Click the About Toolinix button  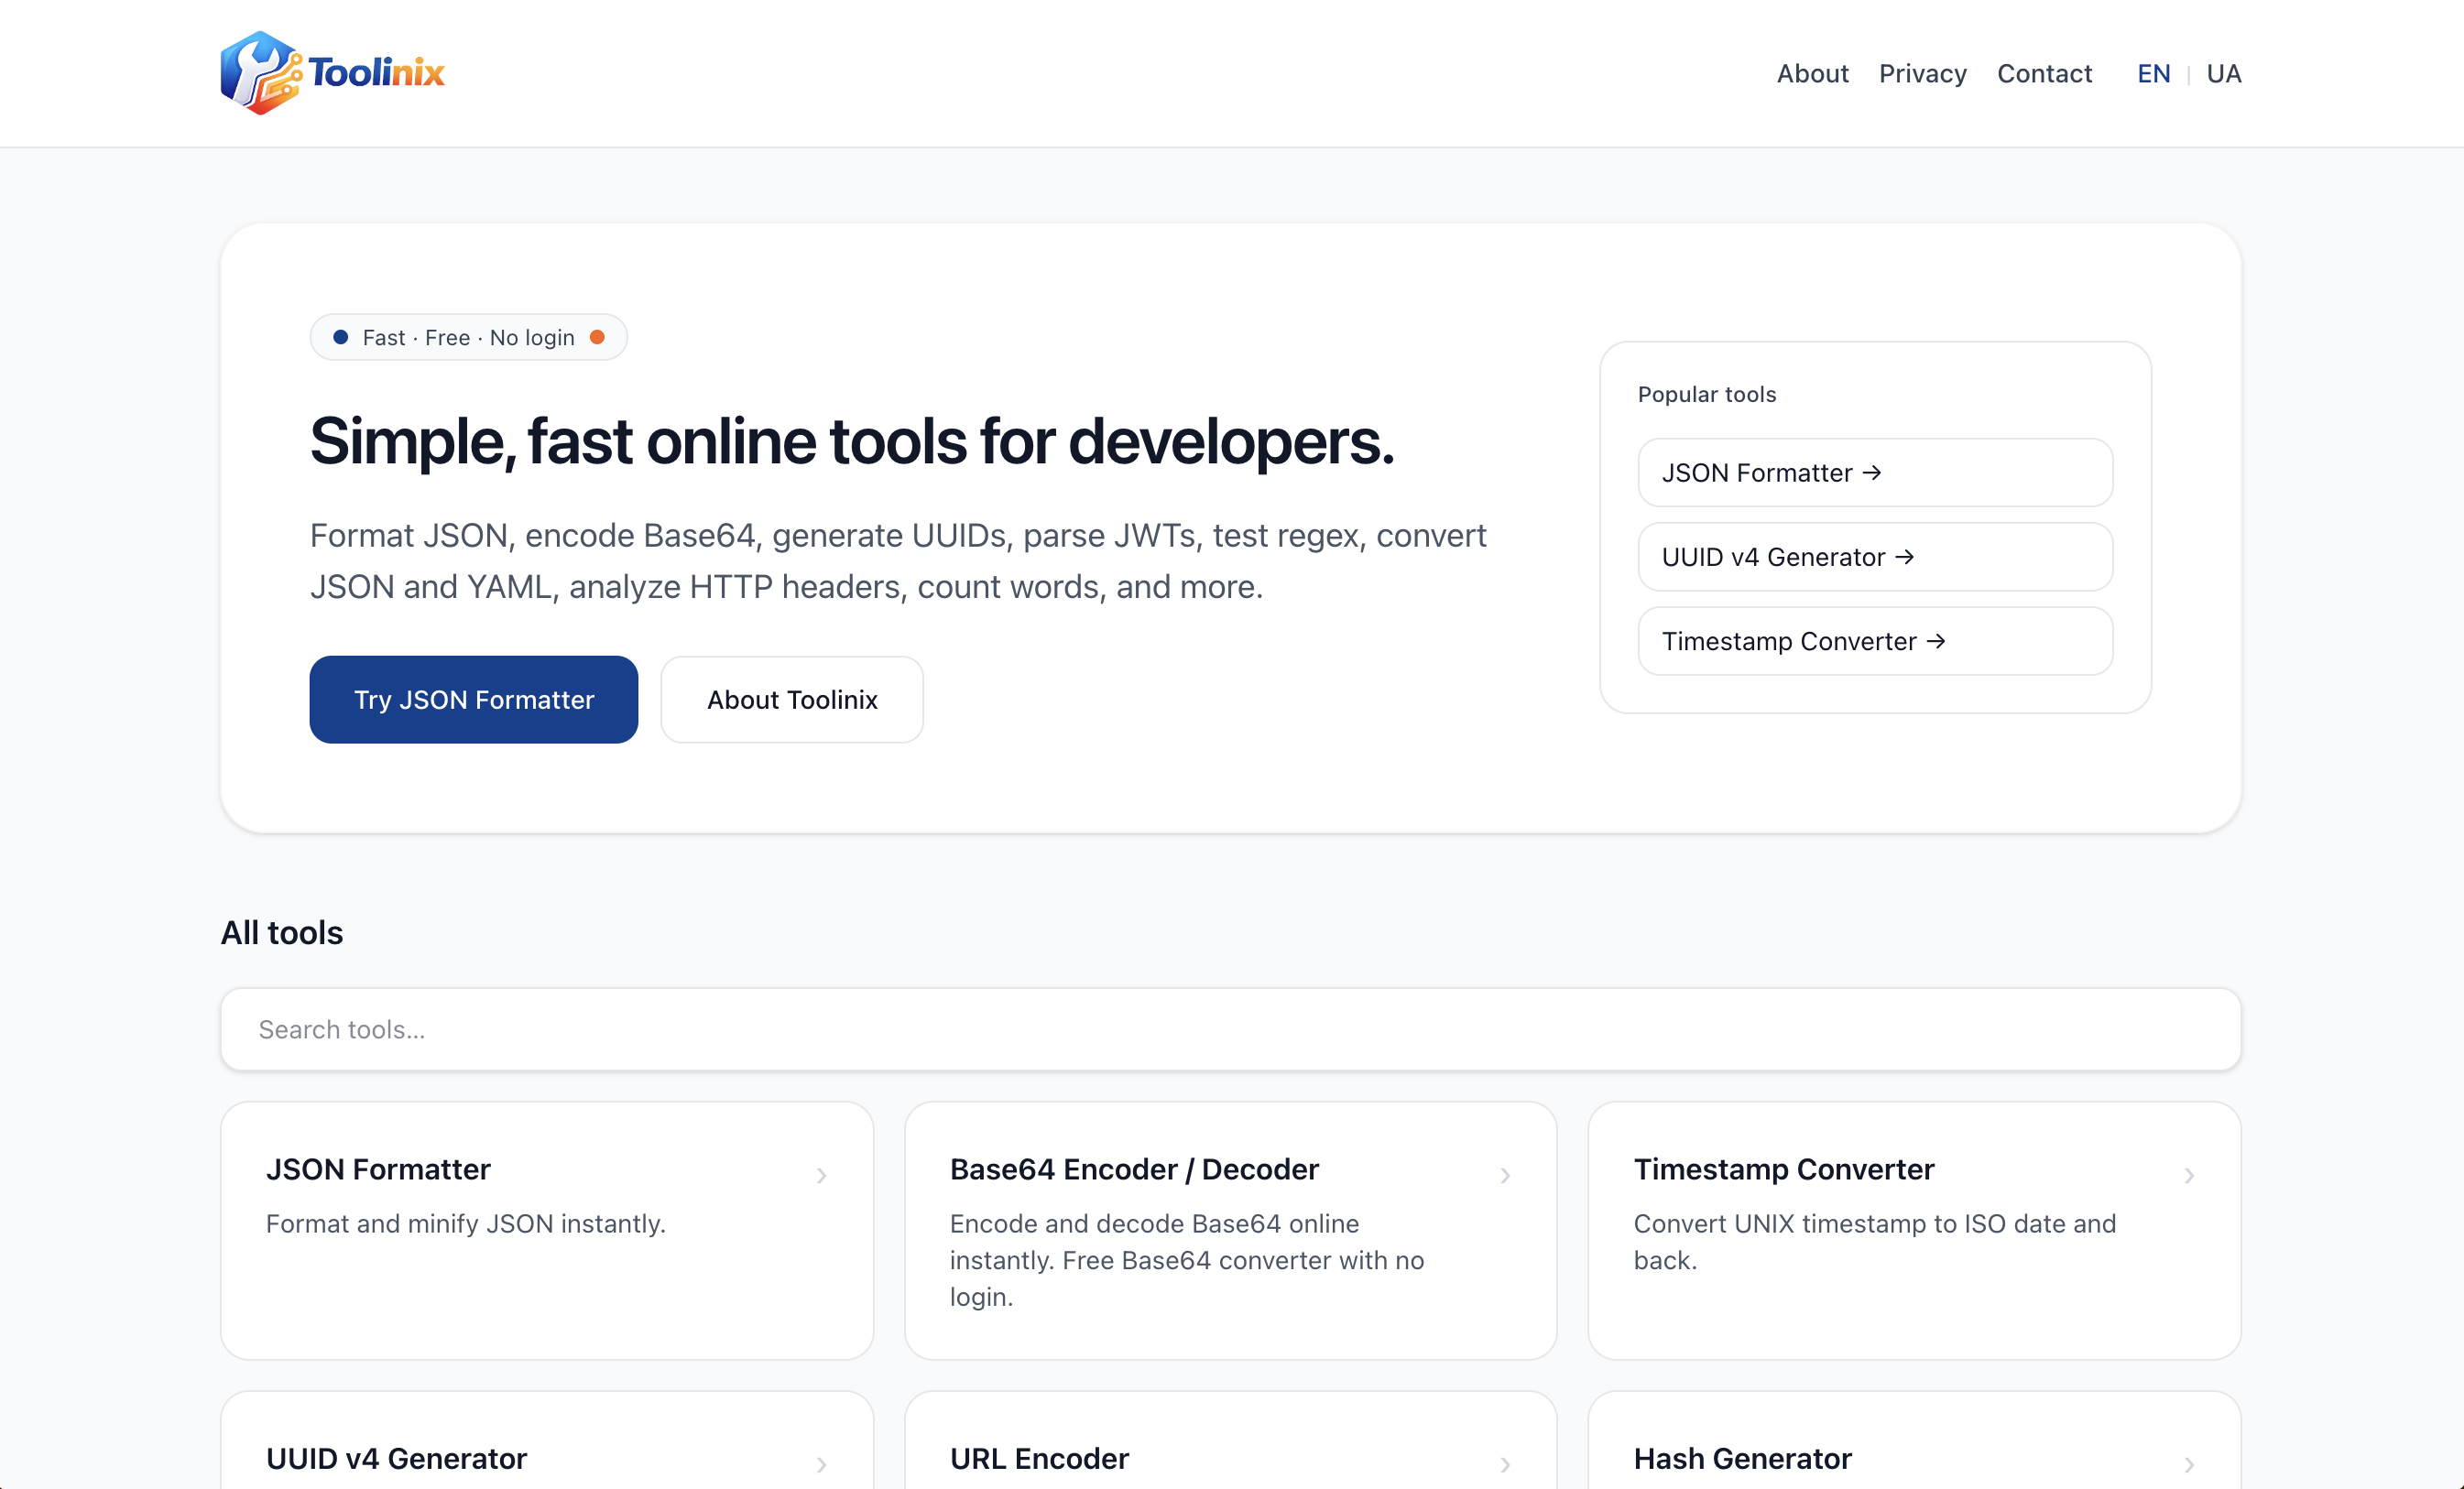[x=791, y=699]
